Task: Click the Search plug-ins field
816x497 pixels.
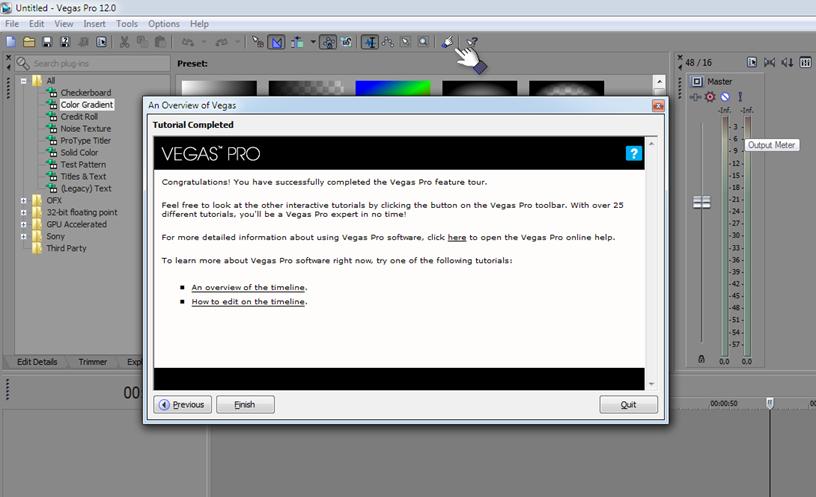Action: coord(92,63)
